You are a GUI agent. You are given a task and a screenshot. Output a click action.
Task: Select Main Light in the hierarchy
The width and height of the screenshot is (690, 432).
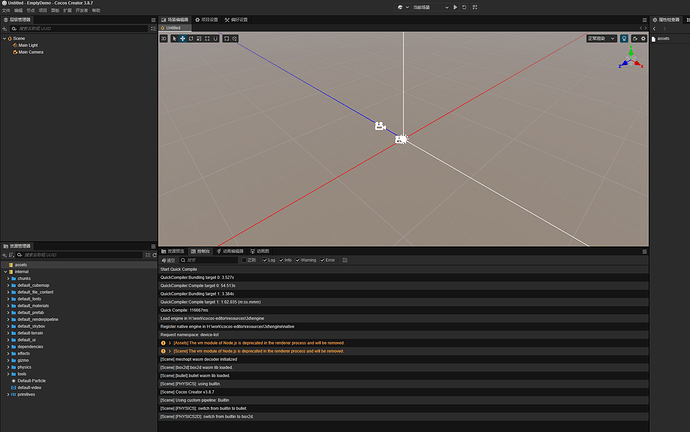point(28,45)
